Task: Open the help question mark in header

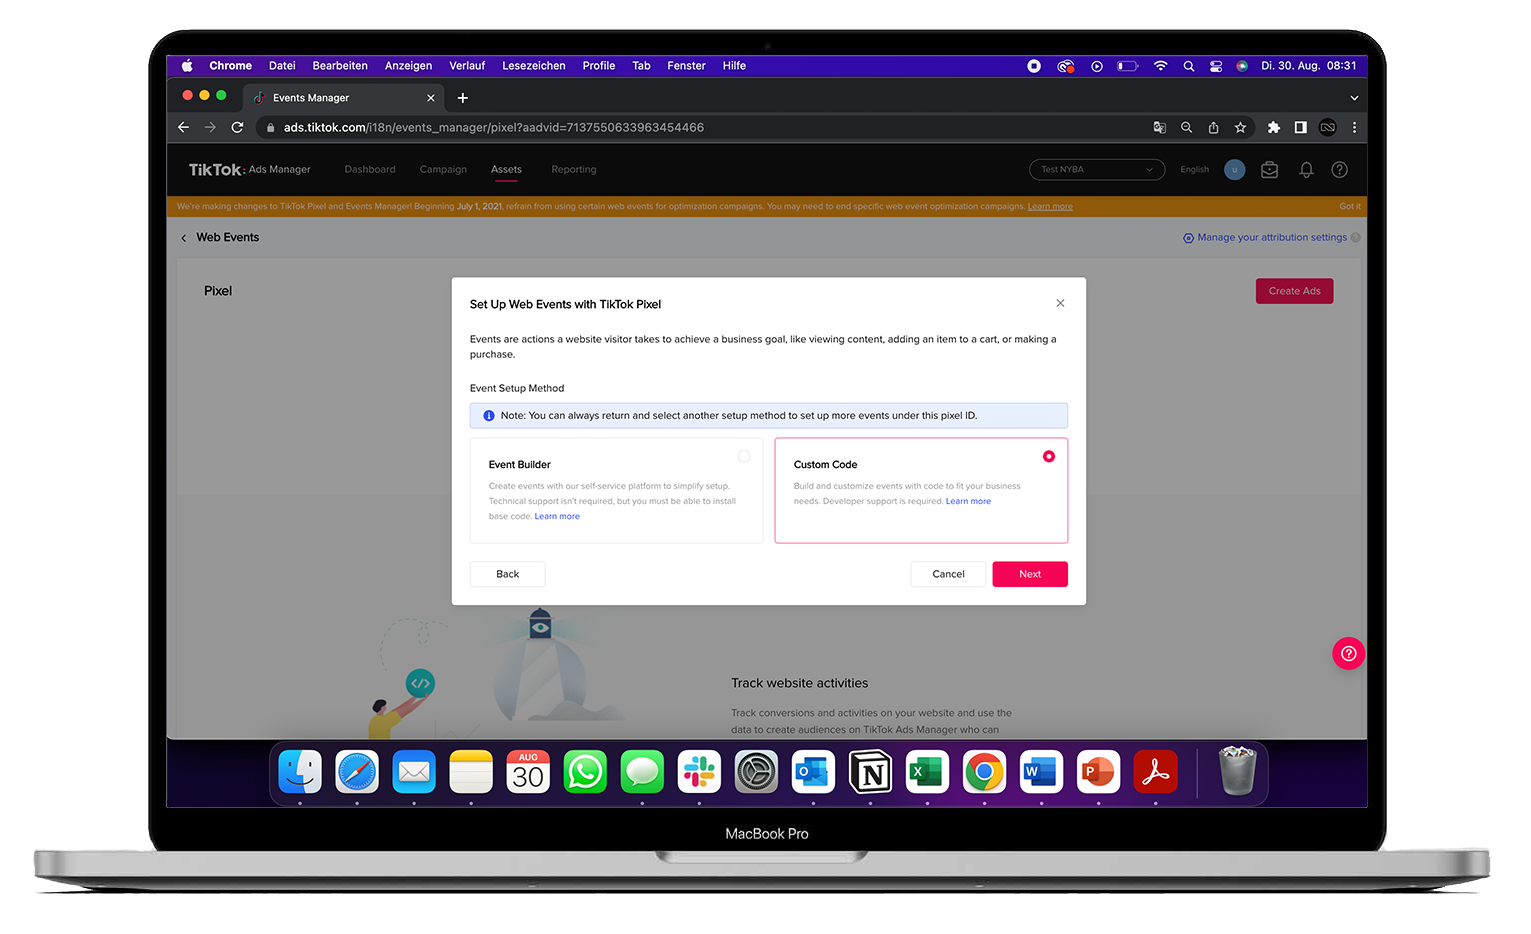Action: coord(1339,170)
